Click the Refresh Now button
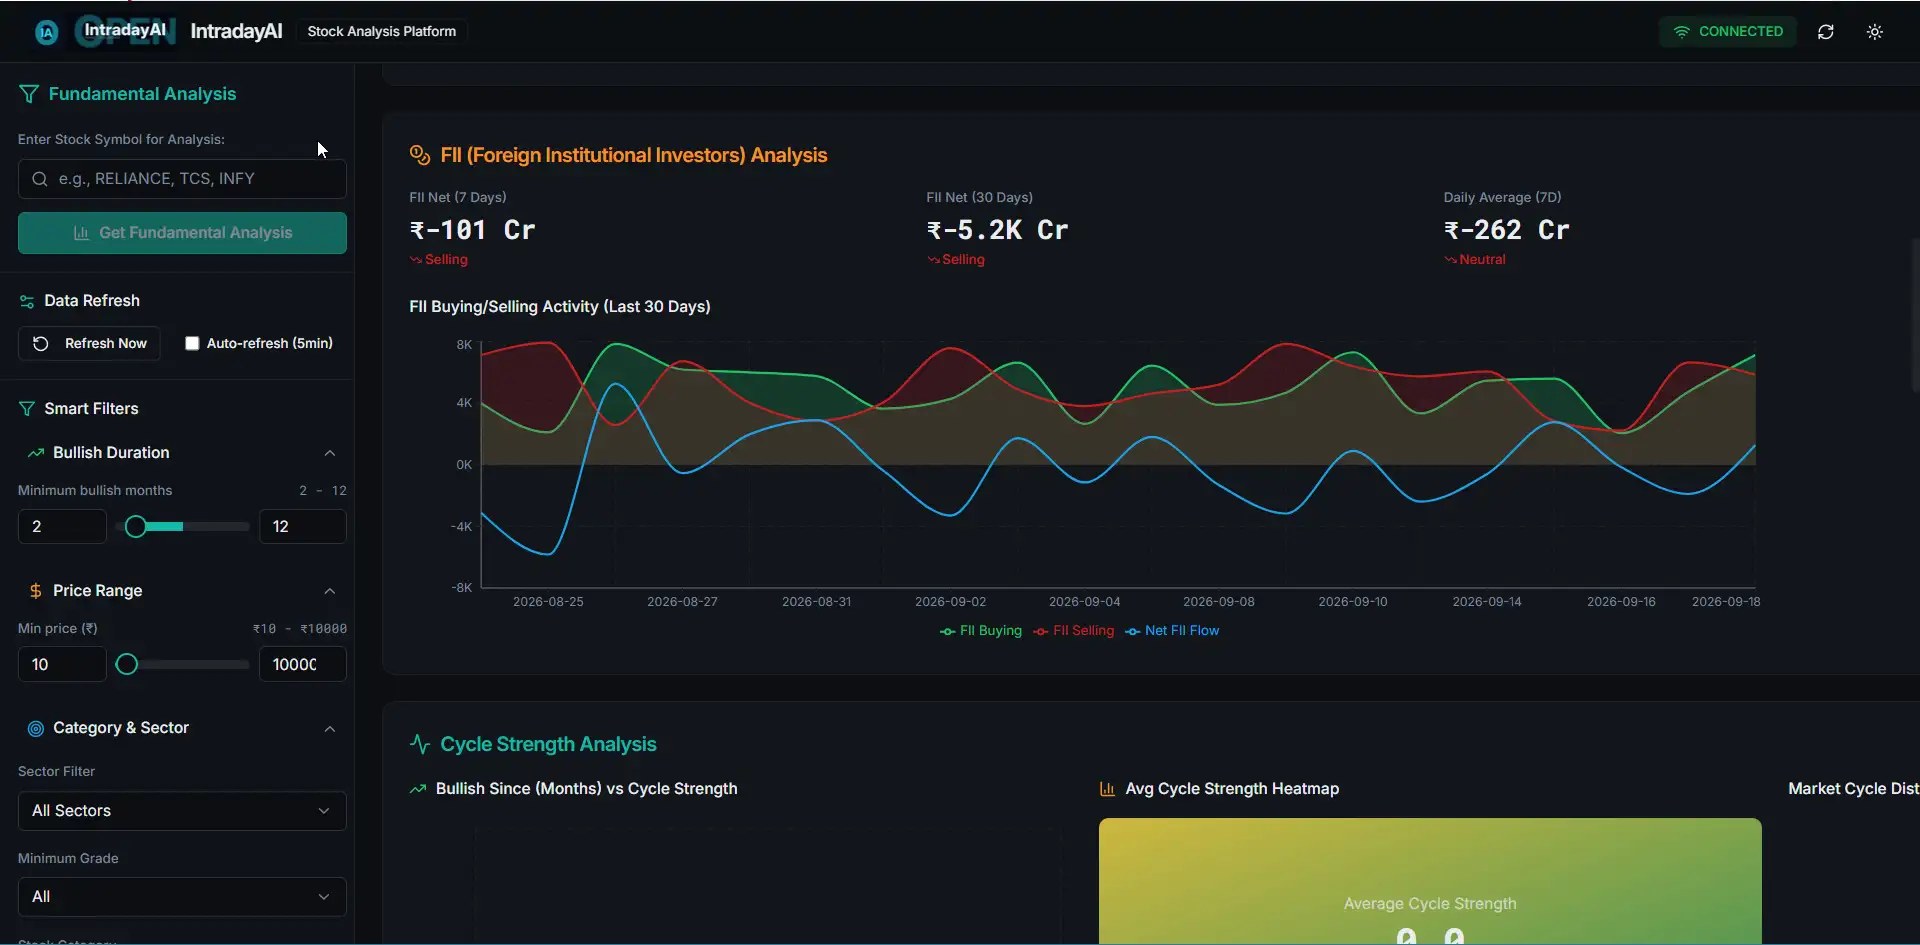Screen dimensions: 1920x945 coord(89,344)
